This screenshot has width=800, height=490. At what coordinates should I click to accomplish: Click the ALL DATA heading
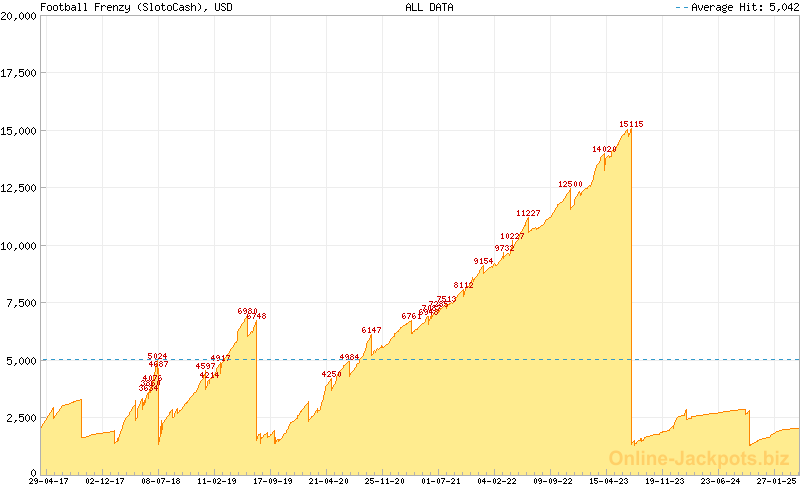point(428,7)
